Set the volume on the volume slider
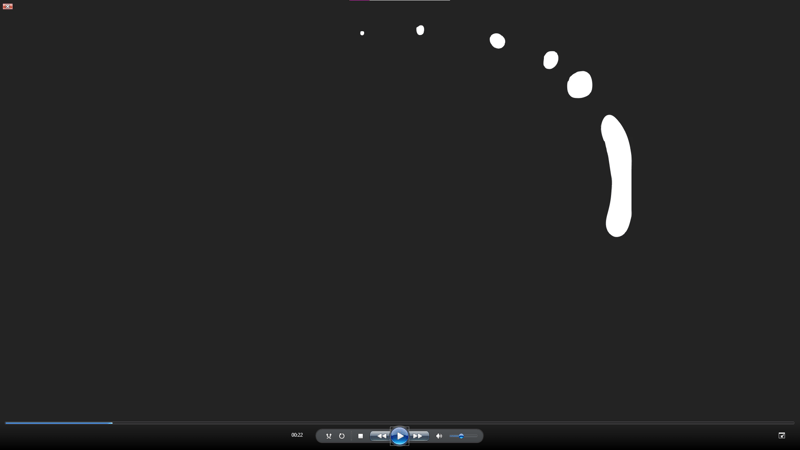 tap(463, 436)
